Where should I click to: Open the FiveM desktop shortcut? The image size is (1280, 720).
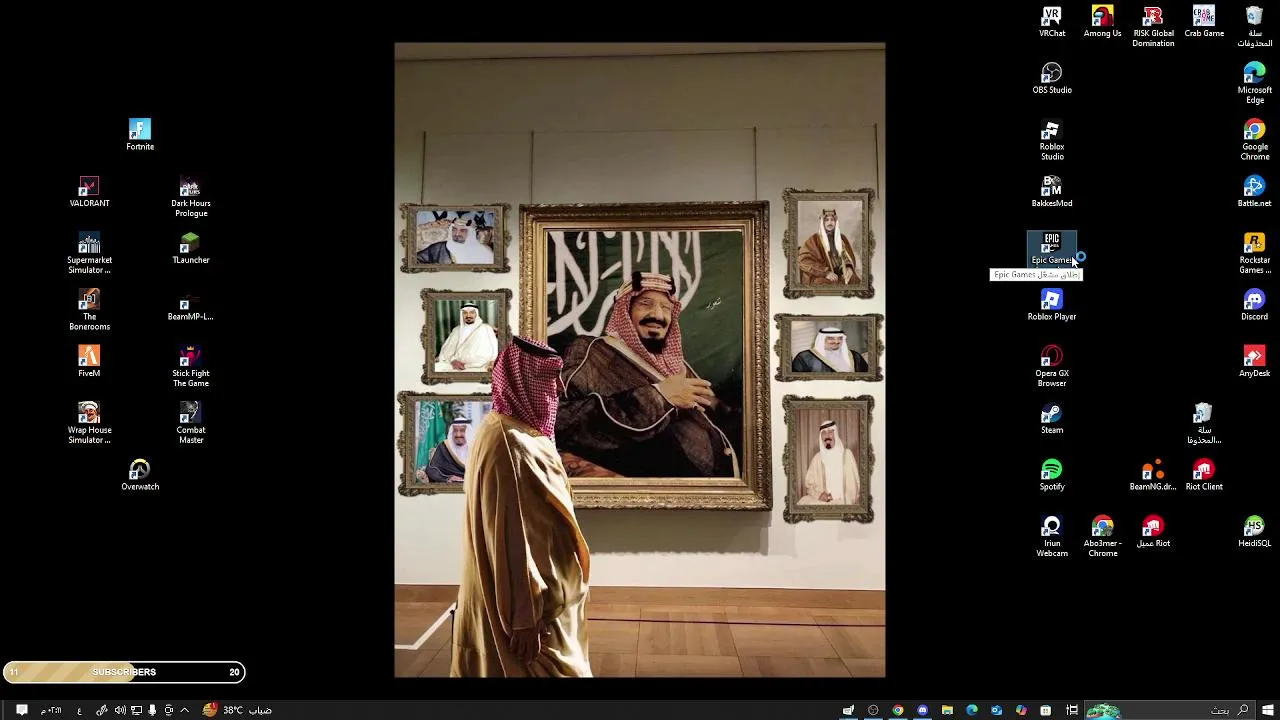[89, 362]
